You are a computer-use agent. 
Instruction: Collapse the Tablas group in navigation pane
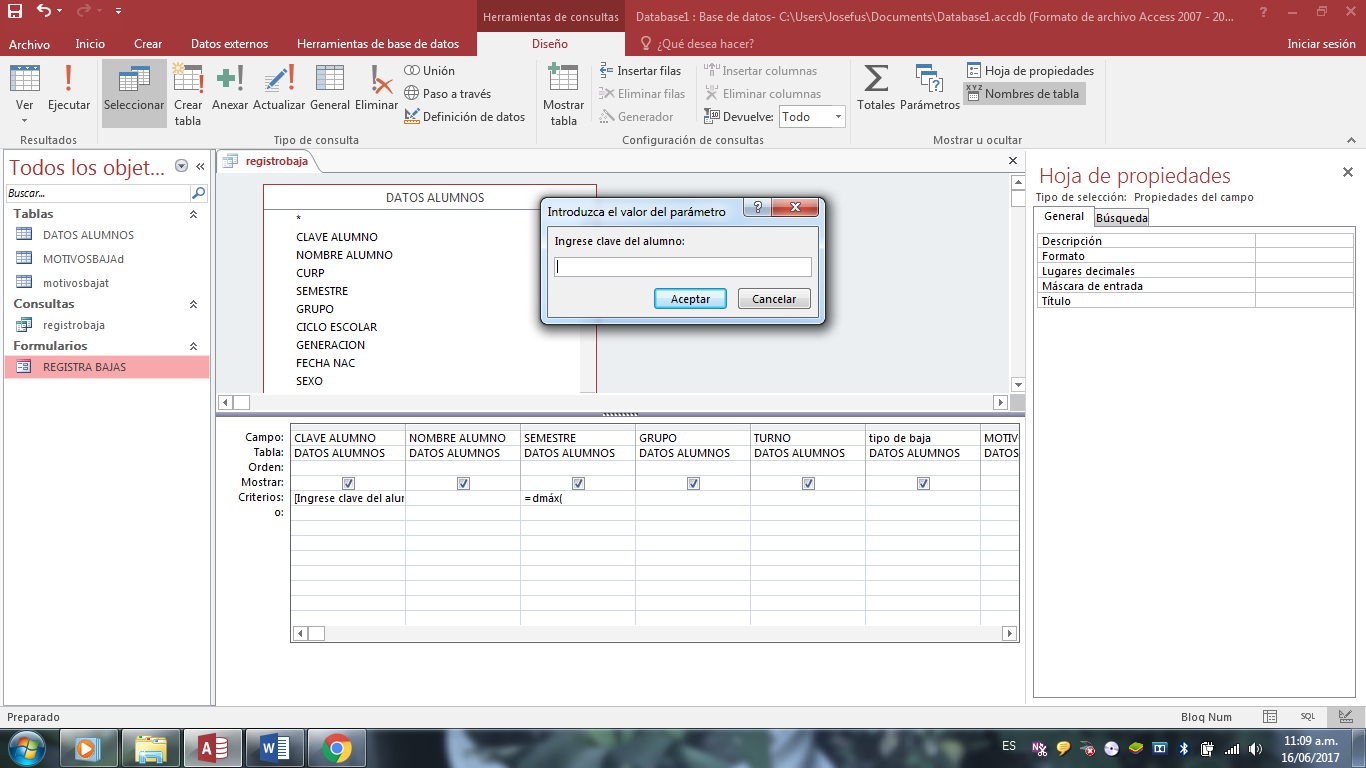point(193,214)
